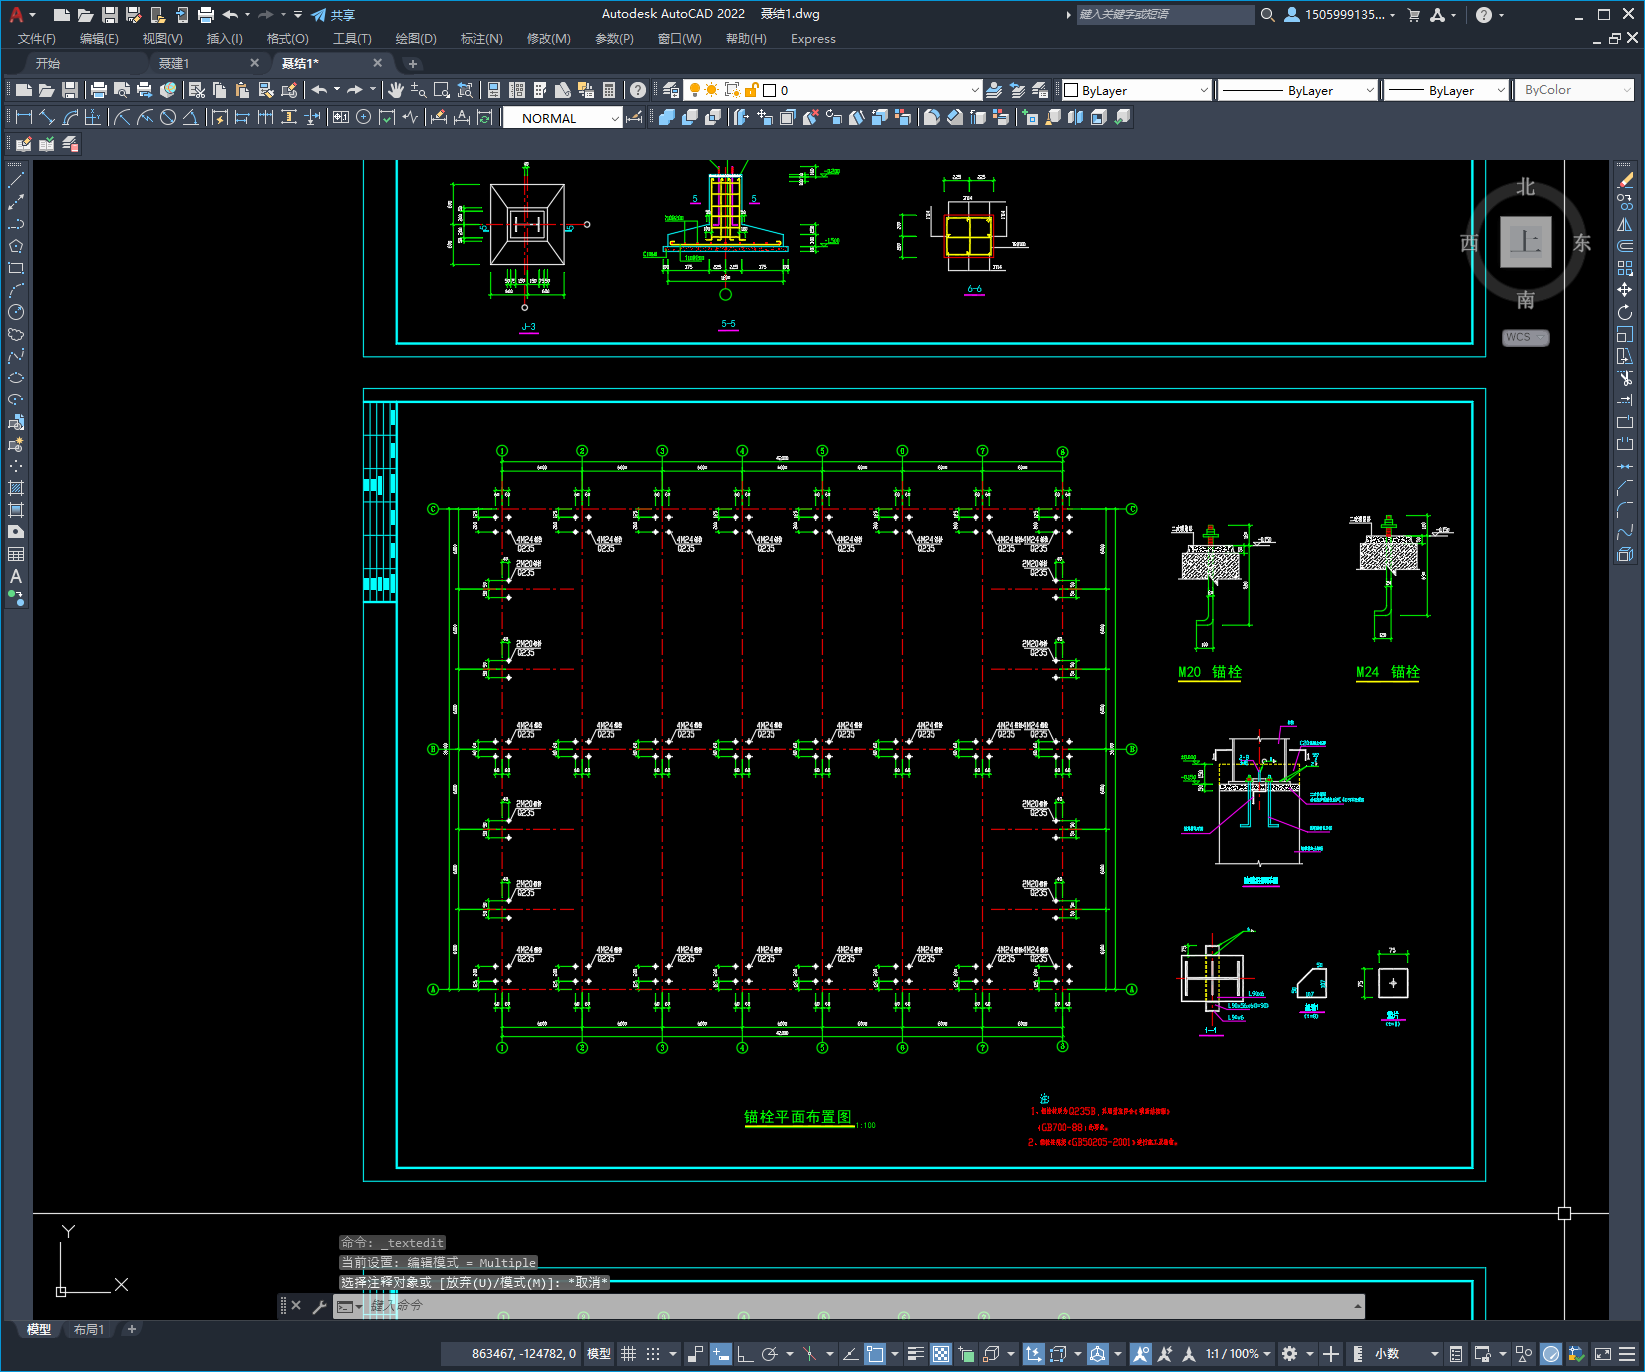Close the 疑建1 drawing tab
This screenshot has width=1645, height=1372.
254,63
